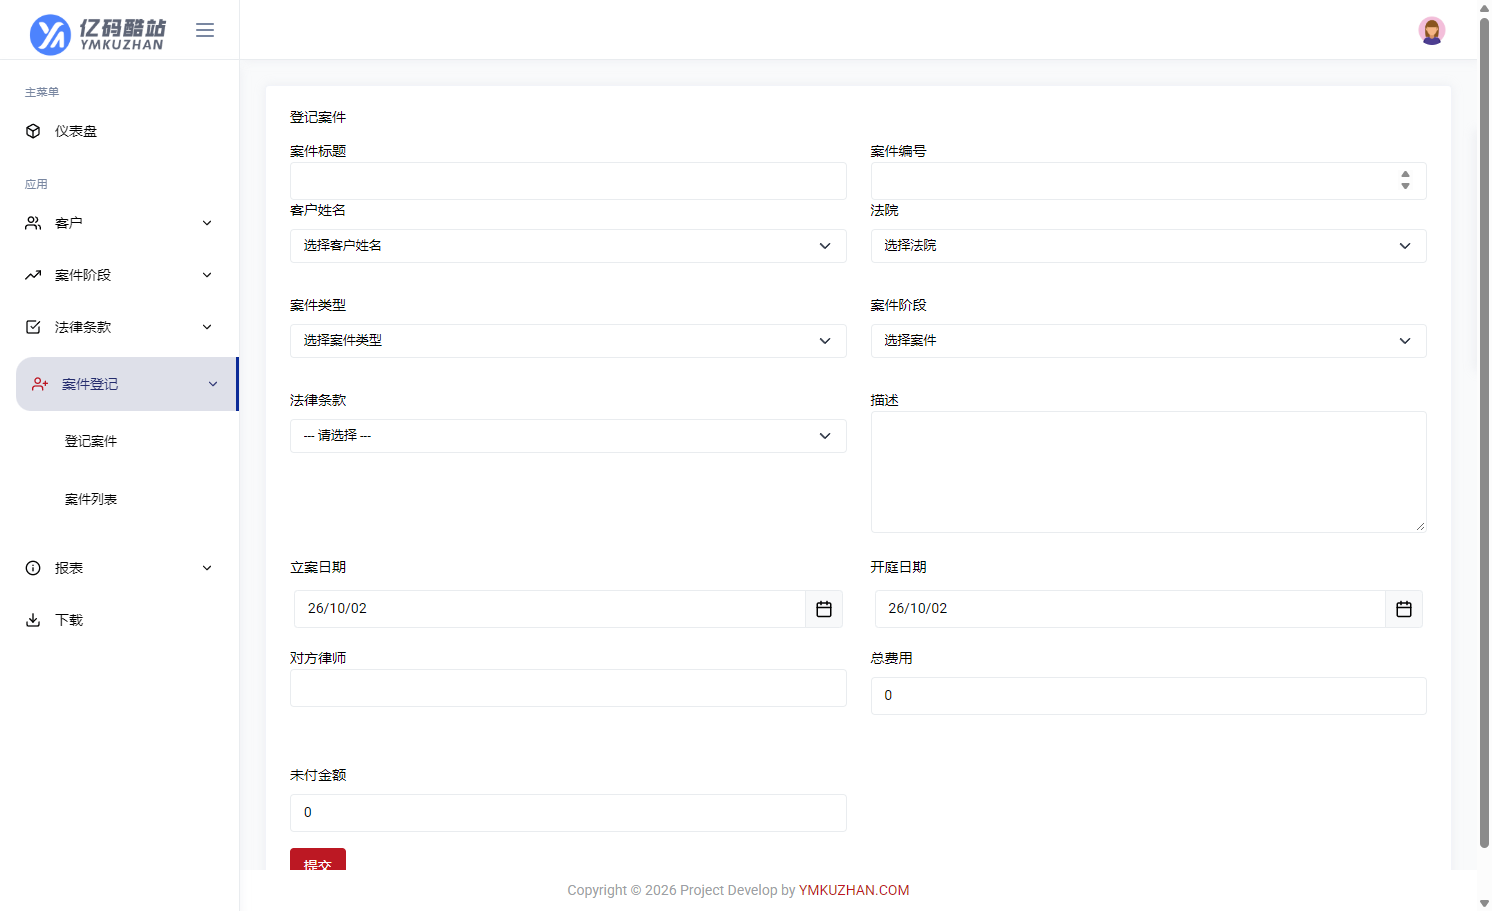Open the 法律条款 请选择 dropdown
Screen dimensions: 1492x911
coord(568,436)
